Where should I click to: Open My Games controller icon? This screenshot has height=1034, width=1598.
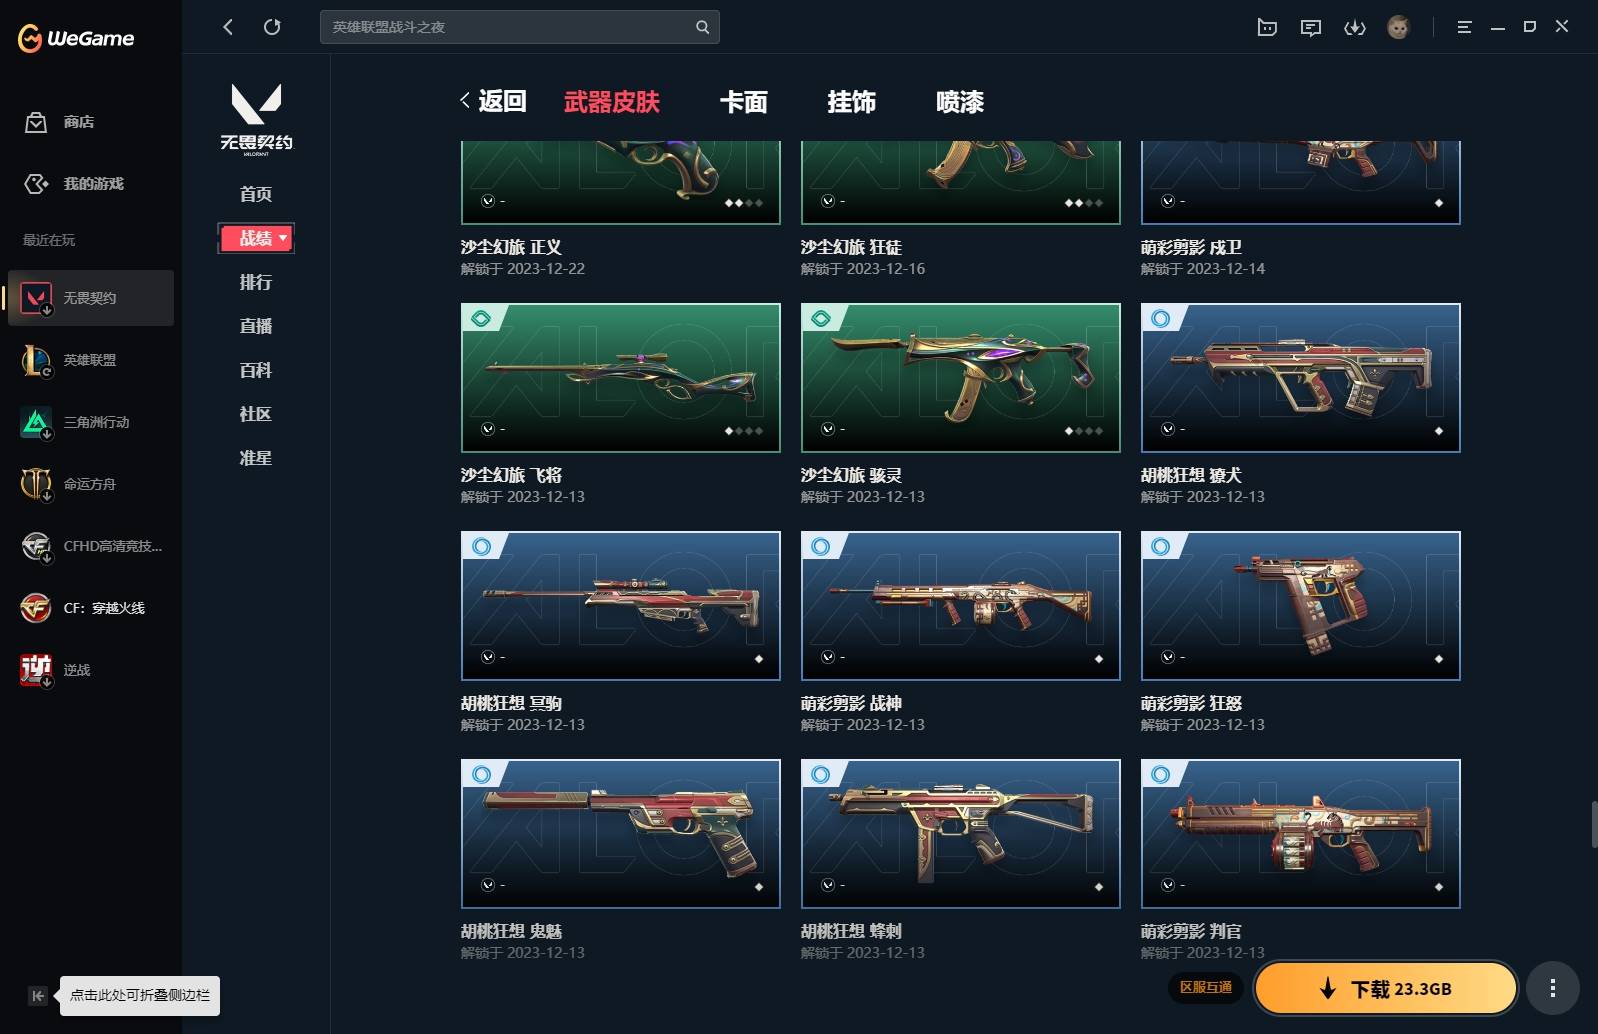(36, 184)
